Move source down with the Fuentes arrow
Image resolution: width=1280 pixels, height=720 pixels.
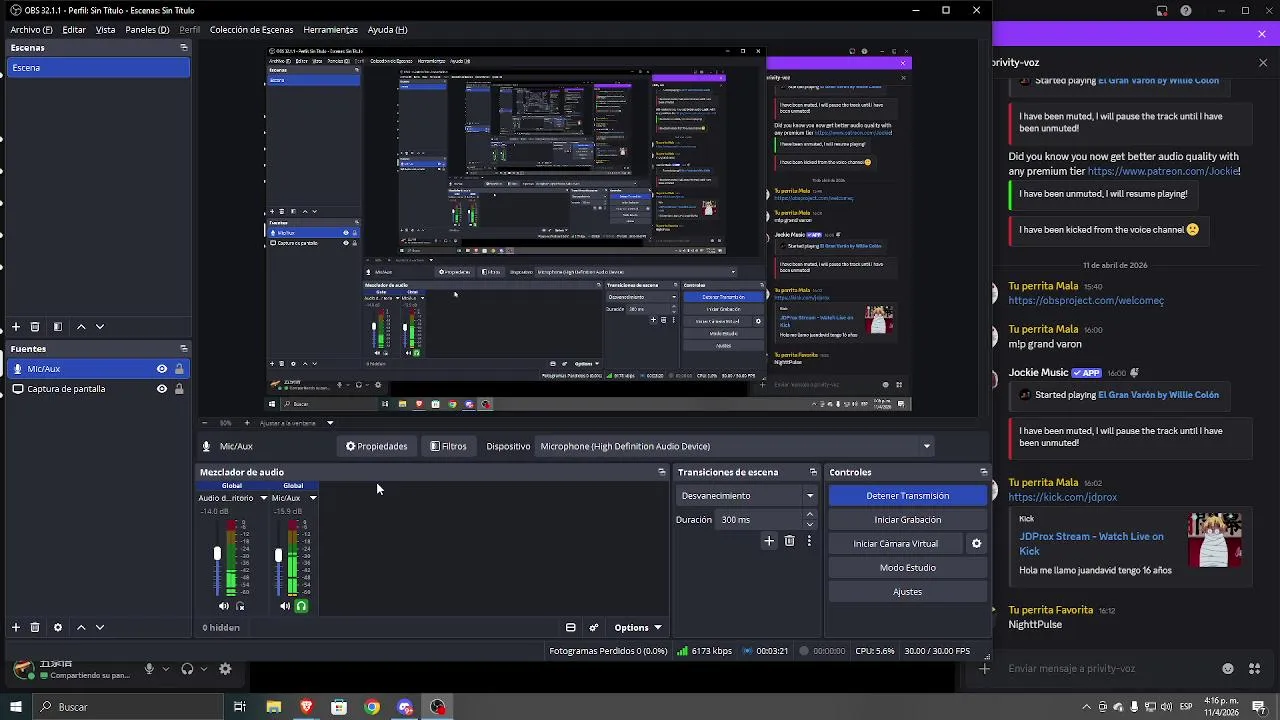(x=99, y=627)
